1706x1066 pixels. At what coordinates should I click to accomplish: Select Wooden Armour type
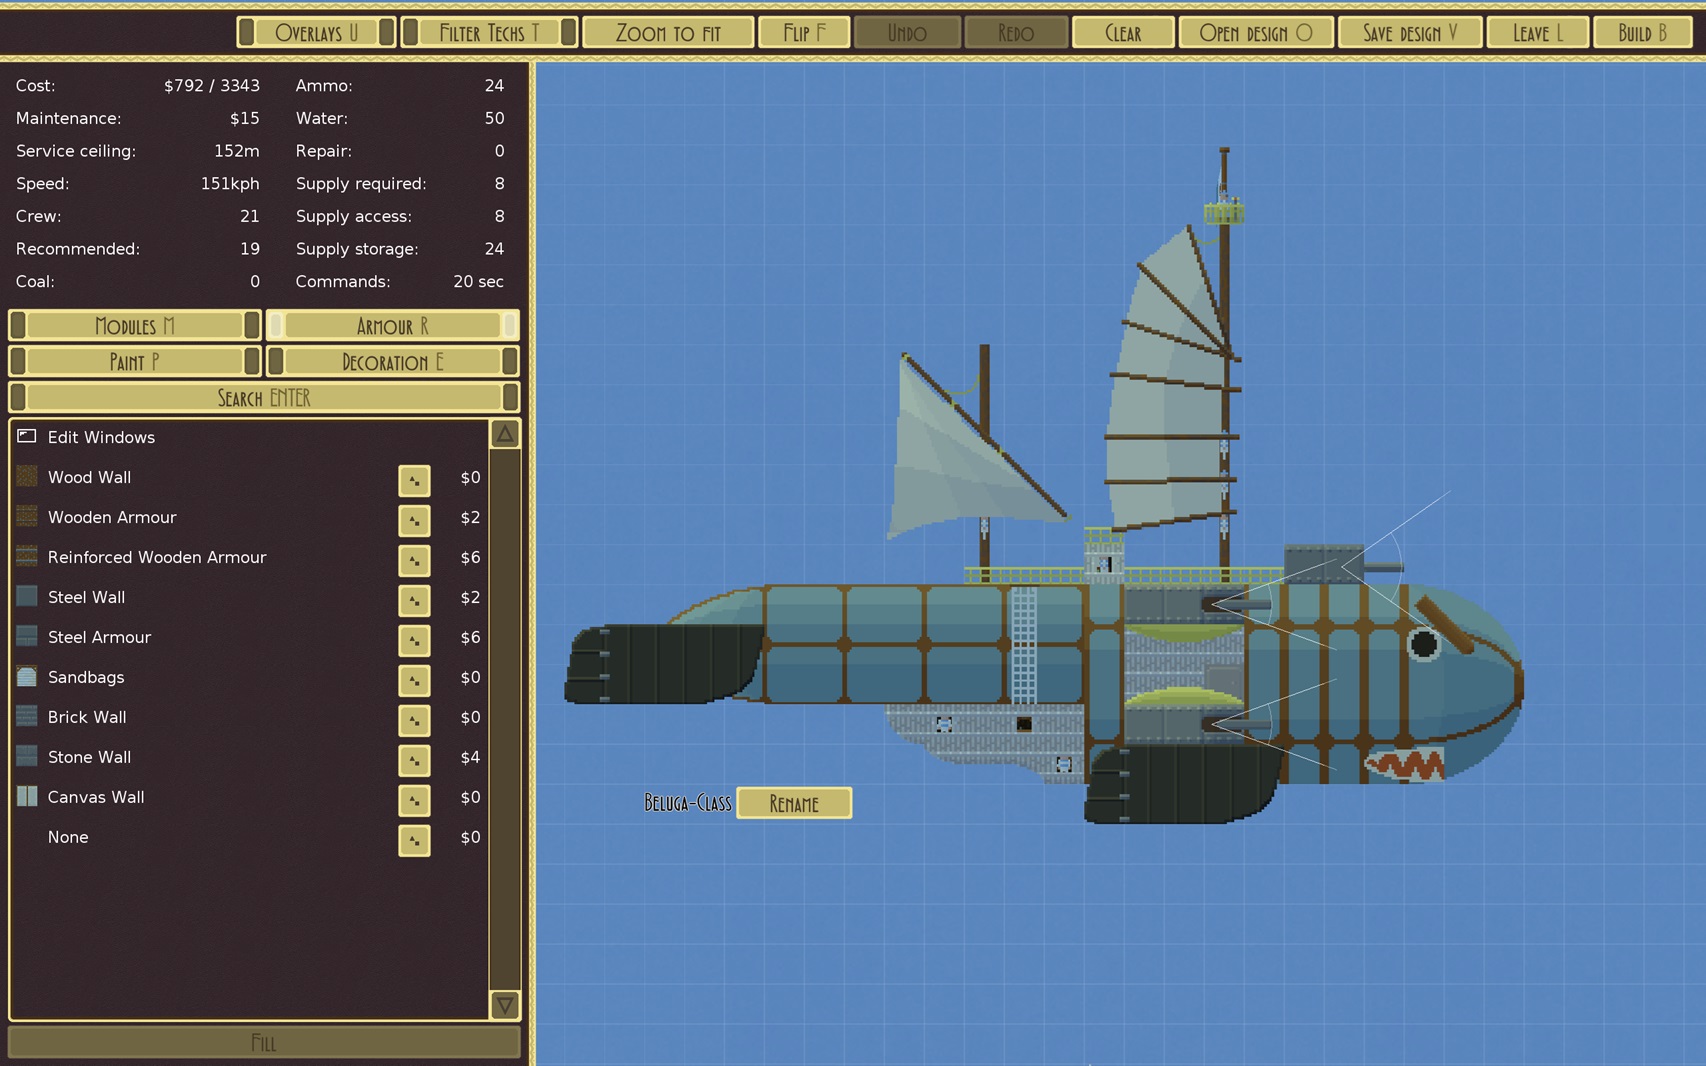250,517
